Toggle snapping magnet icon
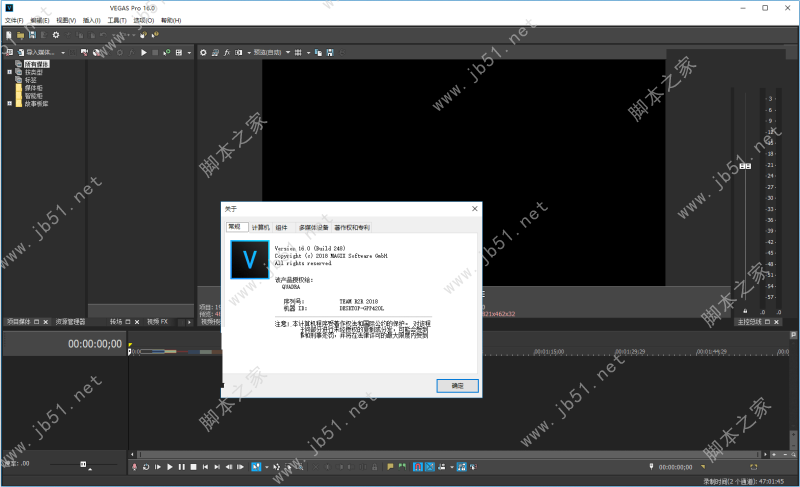The height and width of the screenshot is (487, 800). (418, 467)
